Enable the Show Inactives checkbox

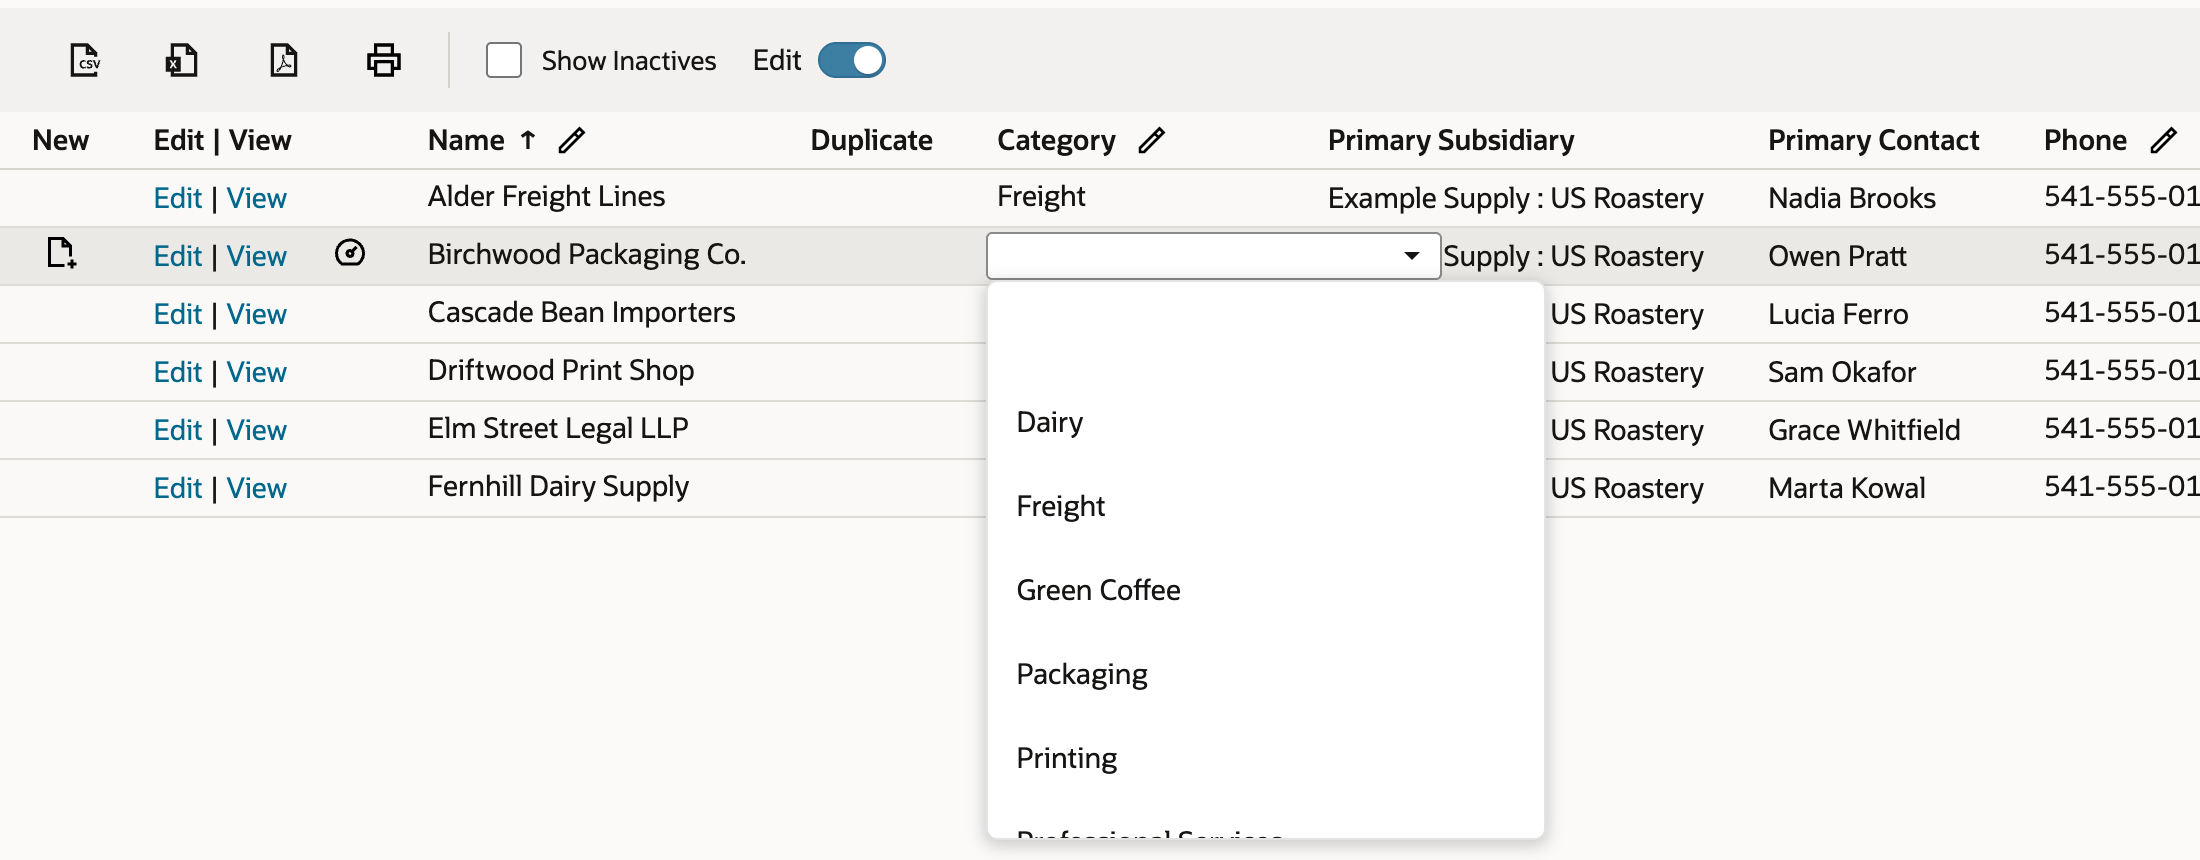(x=504, y=60)
